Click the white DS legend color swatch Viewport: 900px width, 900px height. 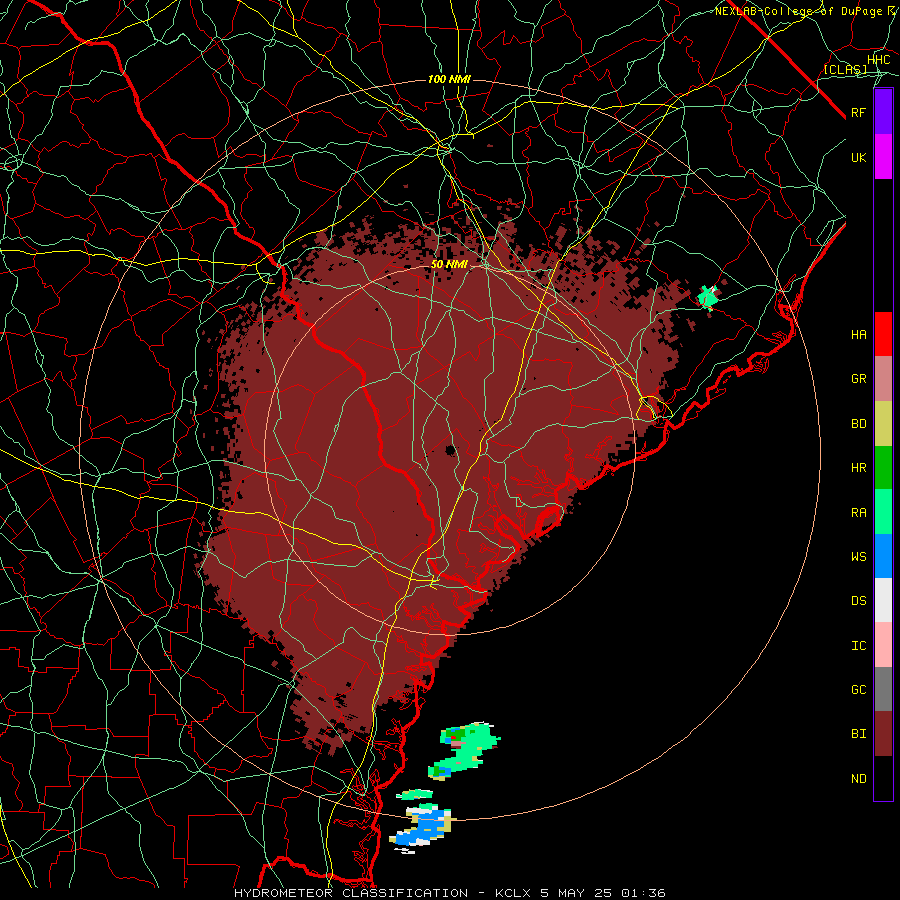[883, 600]
